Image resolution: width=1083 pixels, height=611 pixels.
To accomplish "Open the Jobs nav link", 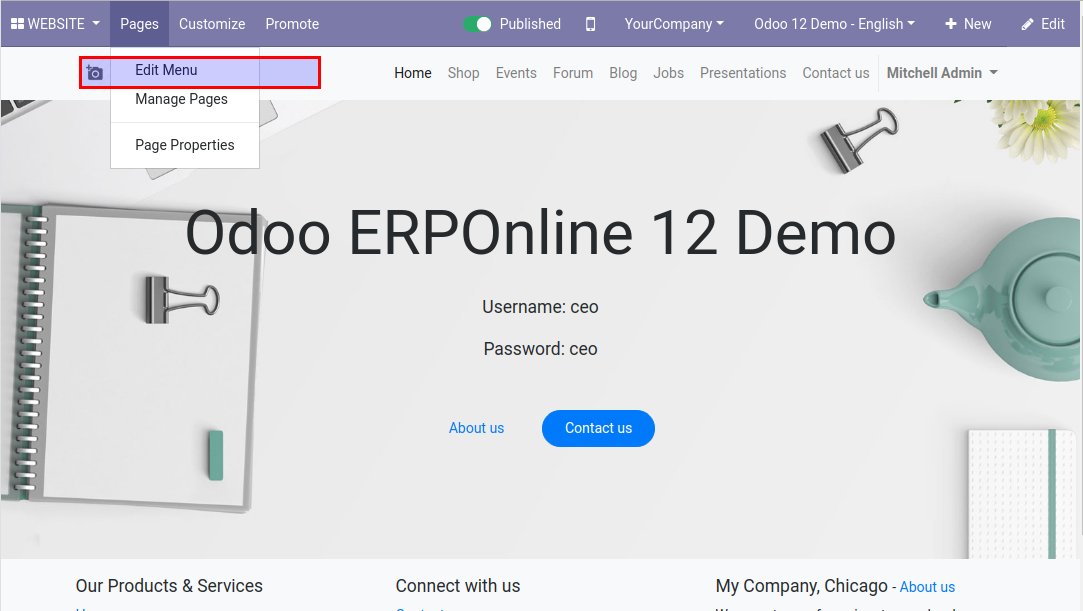I will pos(669,72).
